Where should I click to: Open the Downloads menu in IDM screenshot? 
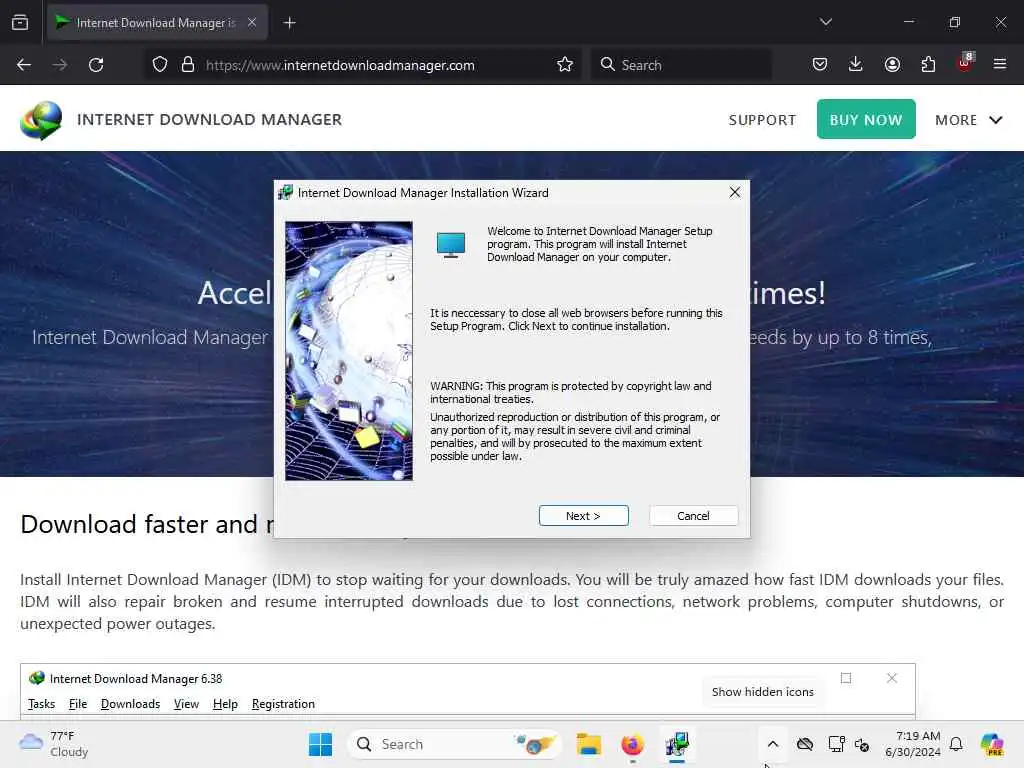[x=130, y=704]
